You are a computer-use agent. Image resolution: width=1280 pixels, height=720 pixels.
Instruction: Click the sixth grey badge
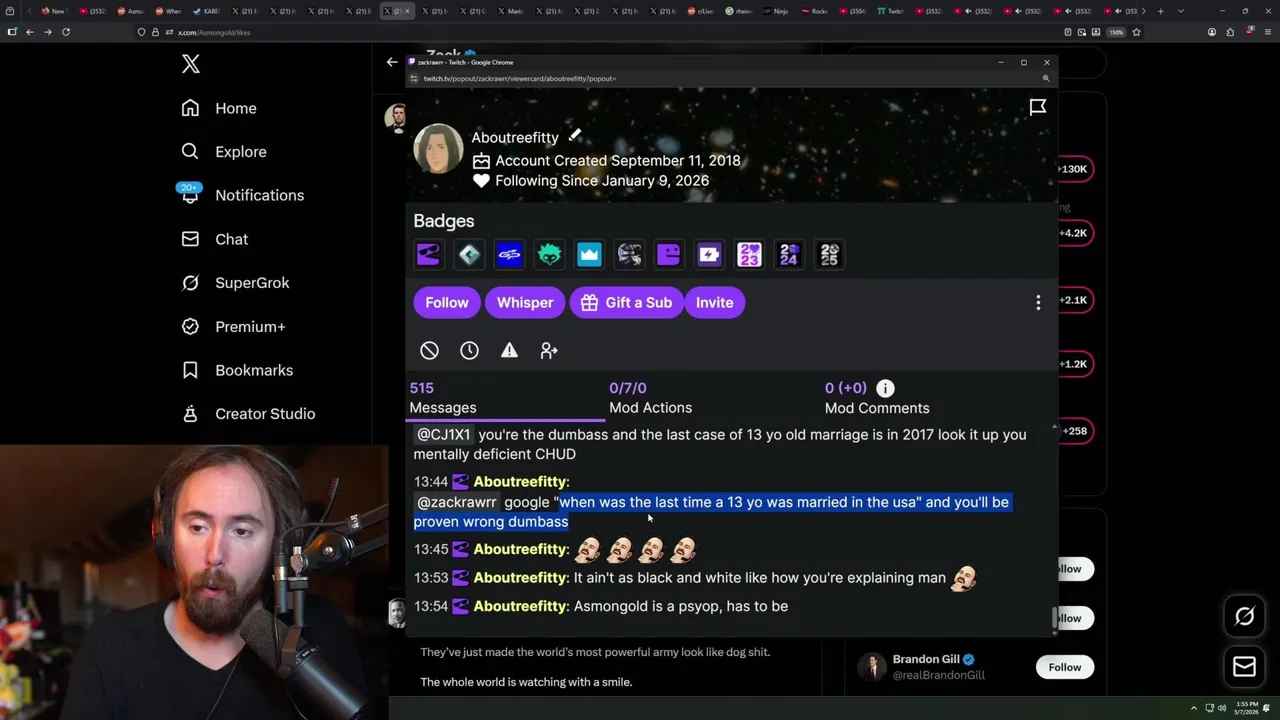[629, 255]
